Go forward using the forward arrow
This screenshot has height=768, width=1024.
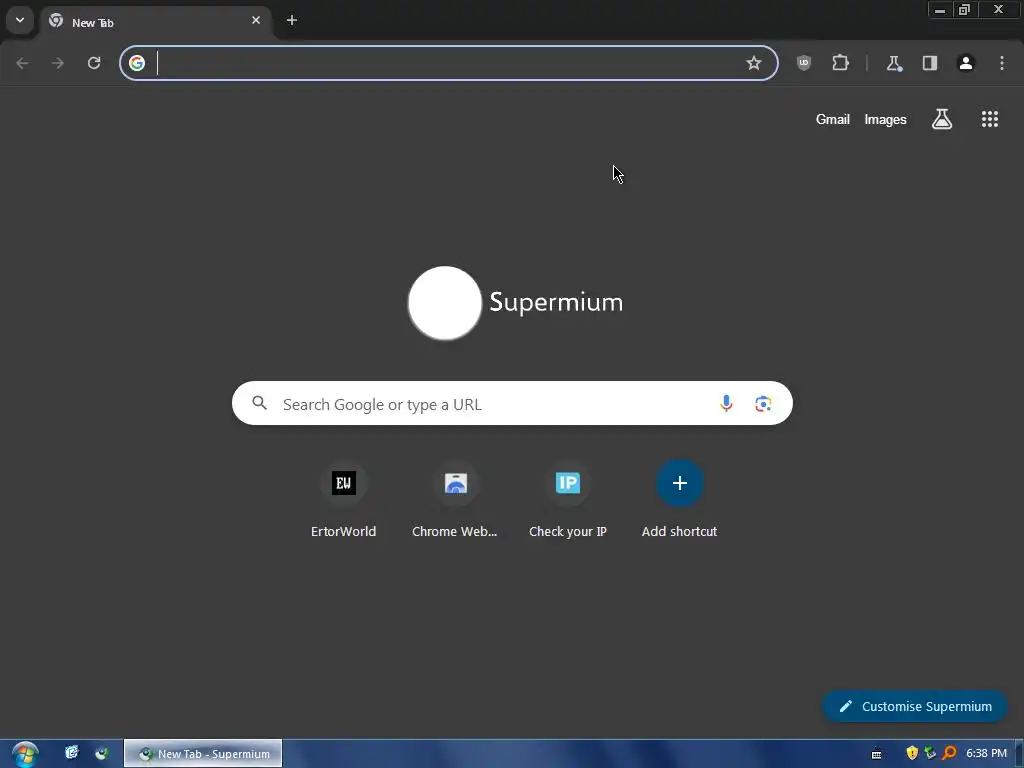tap(58, 63)
